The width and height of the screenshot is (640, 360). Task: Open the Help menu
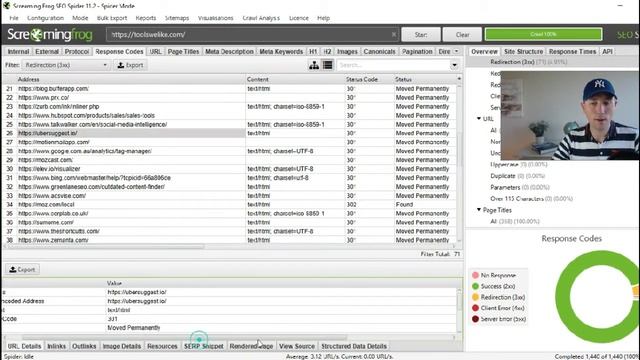click(323, 18)
